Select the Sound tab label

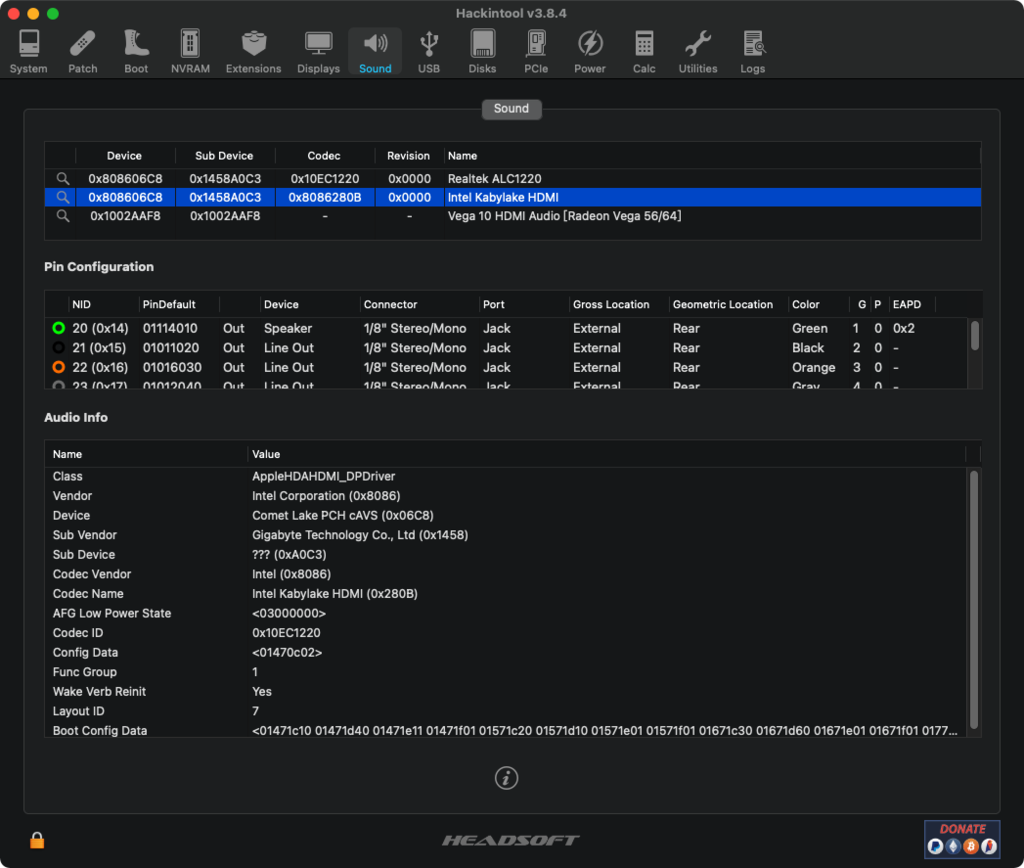pyautogui.click(x=511, y=108)
